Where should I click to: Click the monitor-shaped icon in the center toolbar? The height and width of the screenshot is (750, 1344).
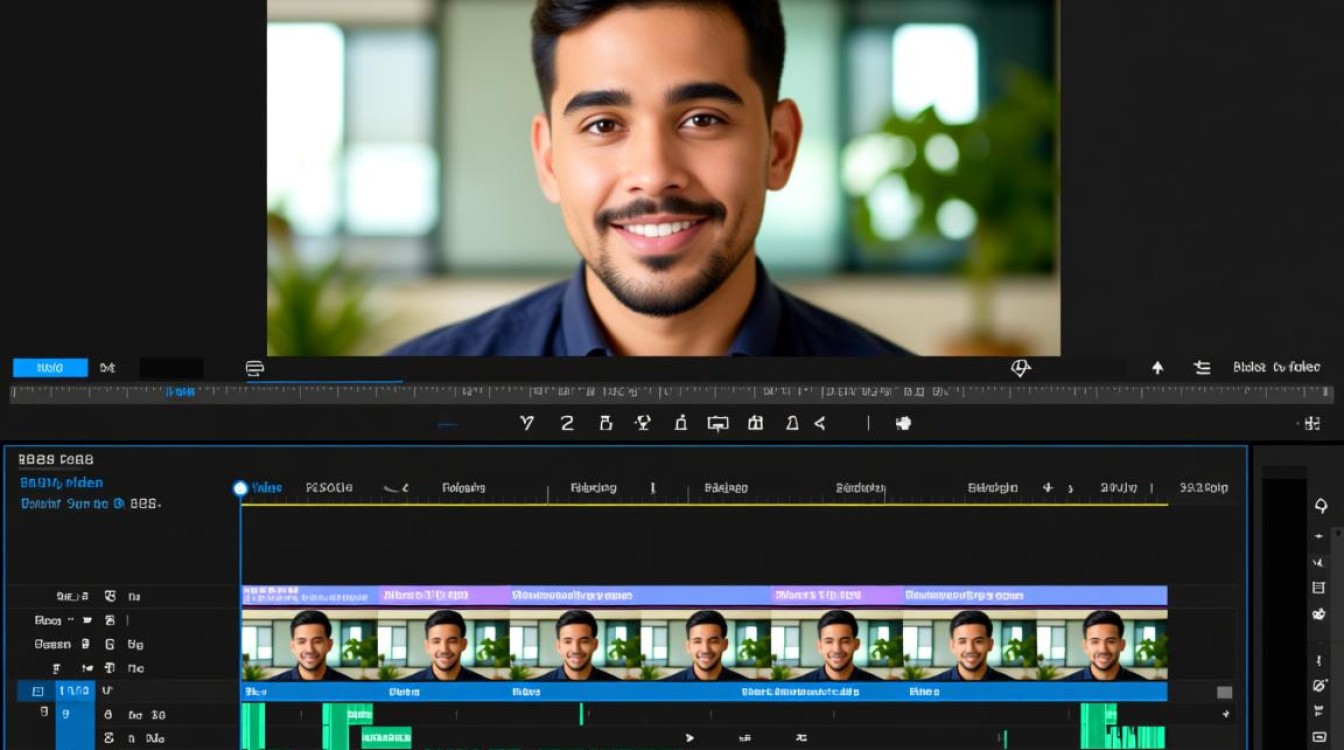tap(718, 423)
